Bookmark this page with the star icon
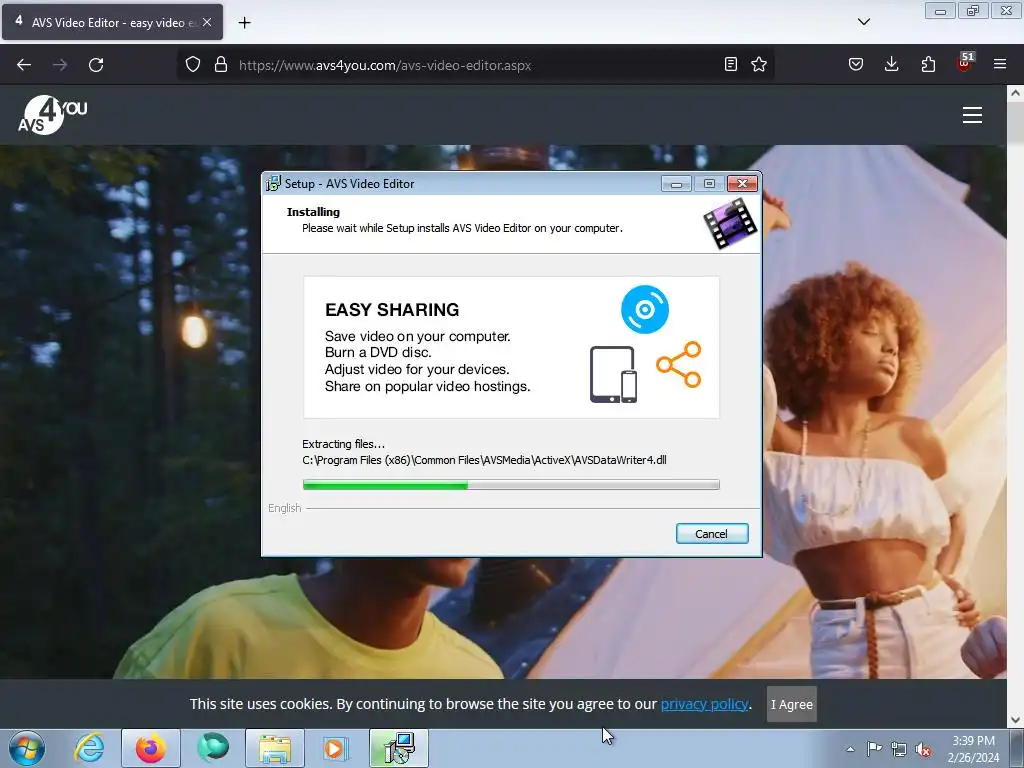This screenshot has height=768, width=1024. click(759, 64)
